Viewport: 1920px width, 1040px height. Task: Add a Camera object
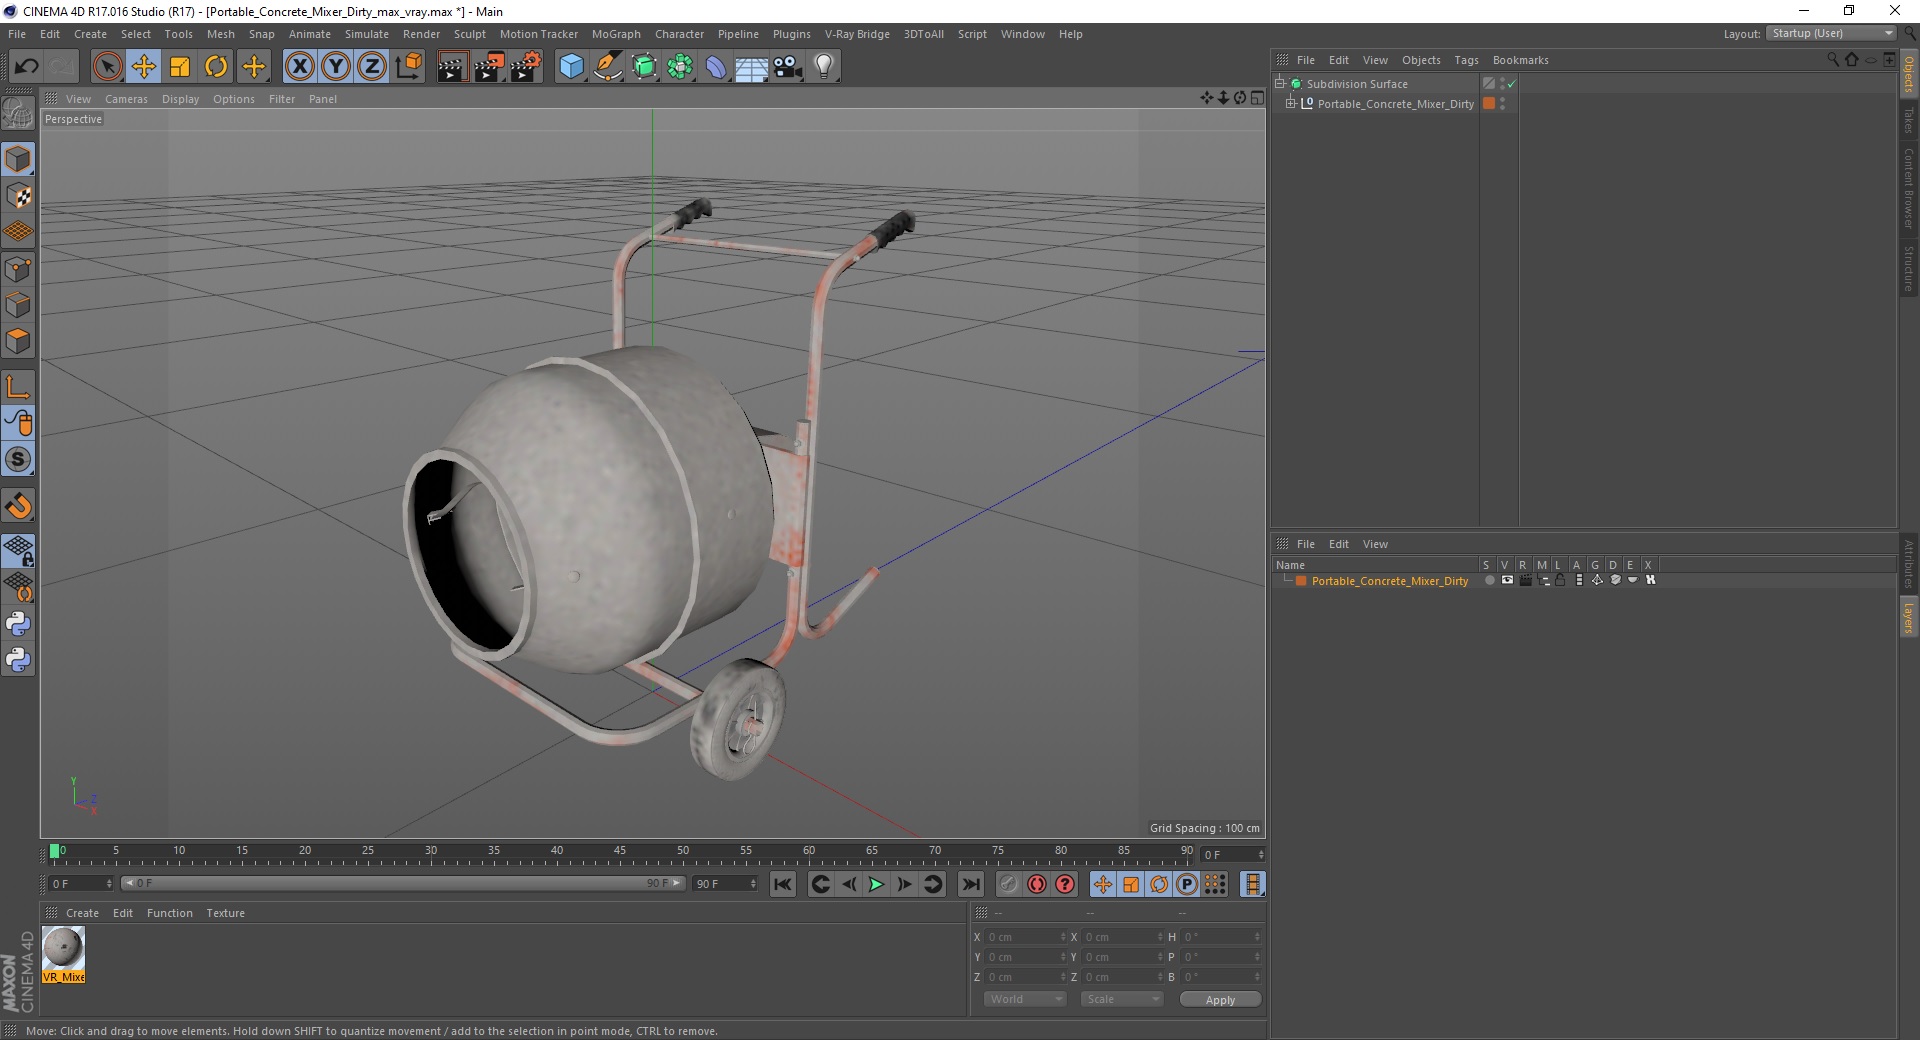787,67
